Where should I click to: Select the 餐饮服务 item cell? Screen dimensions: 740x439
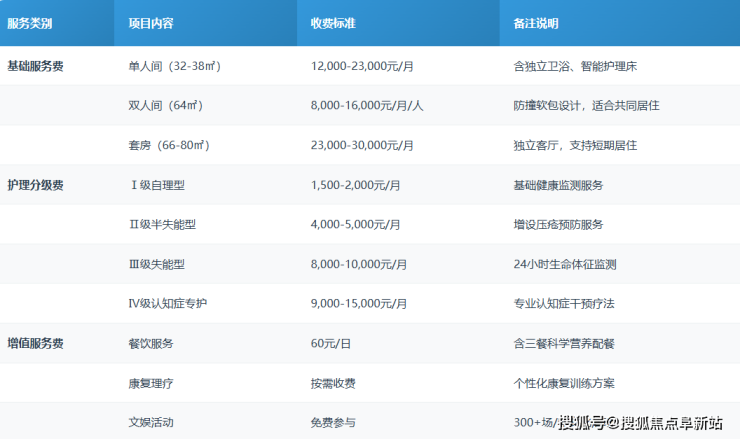(x=151, y=343)
